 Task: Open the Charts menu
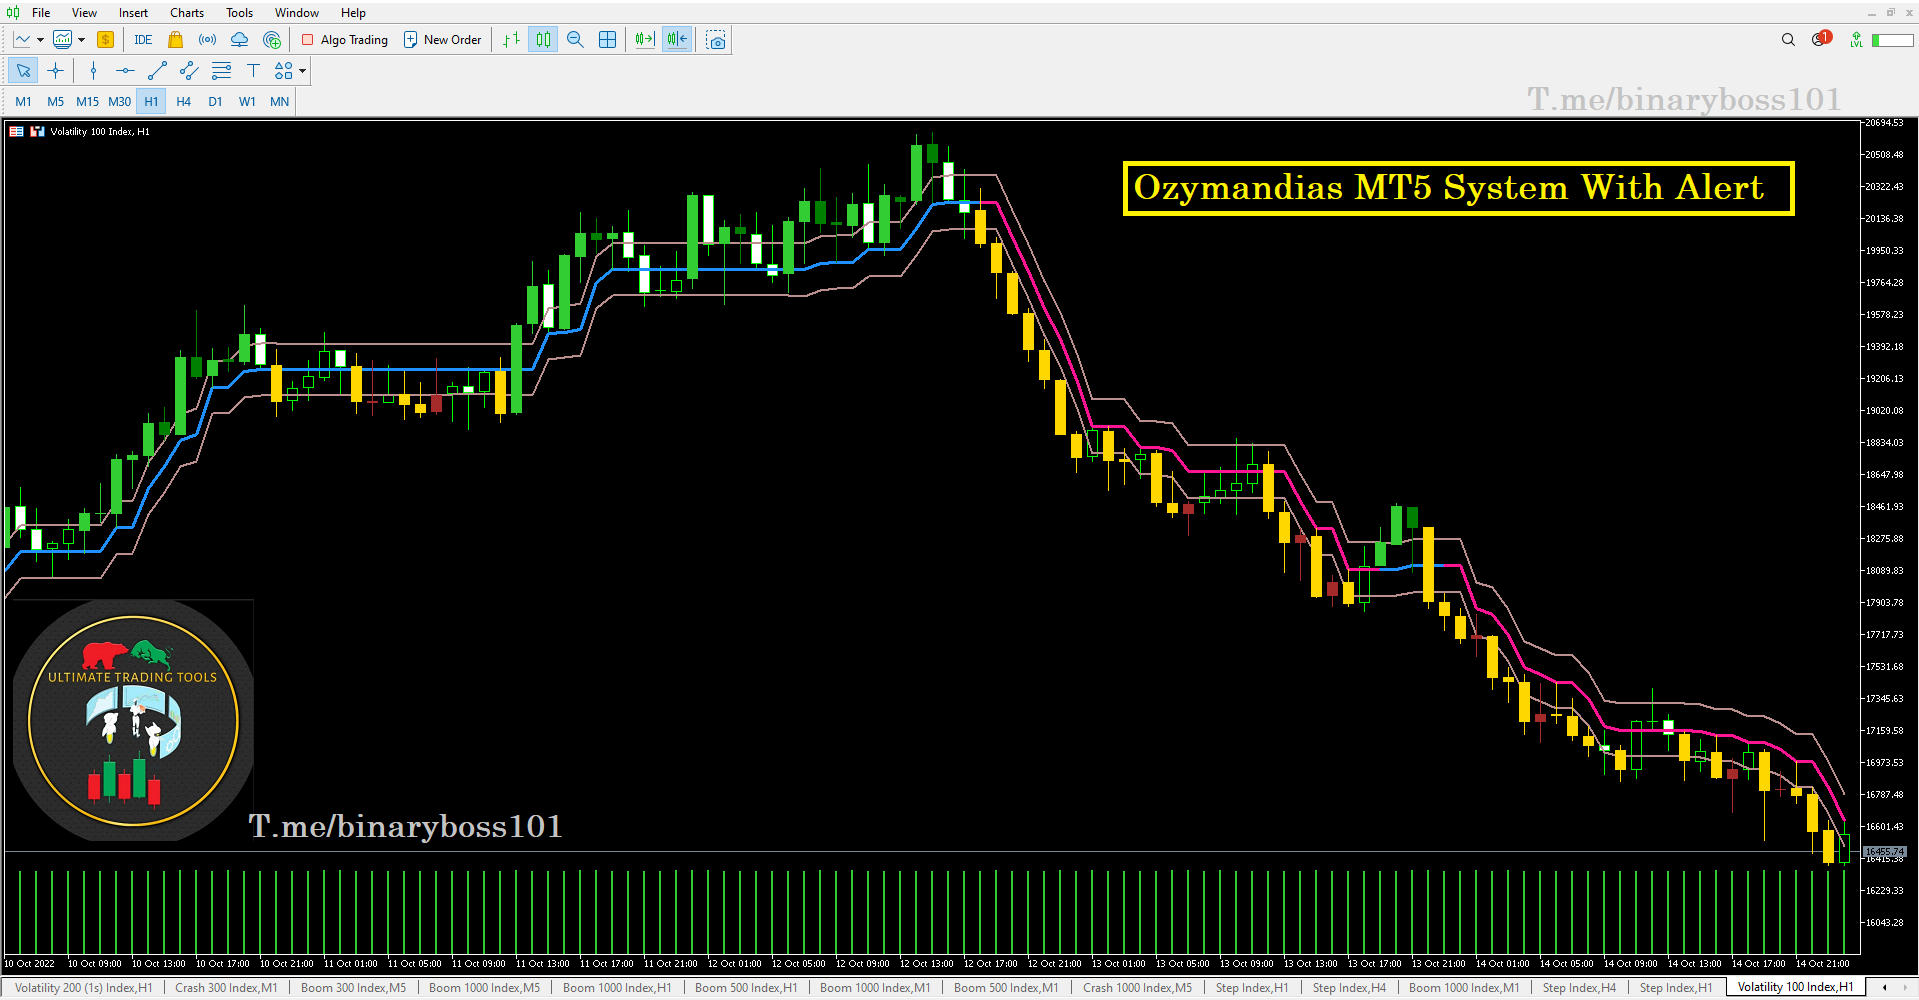pyautogui.click(x=187, y=13)
